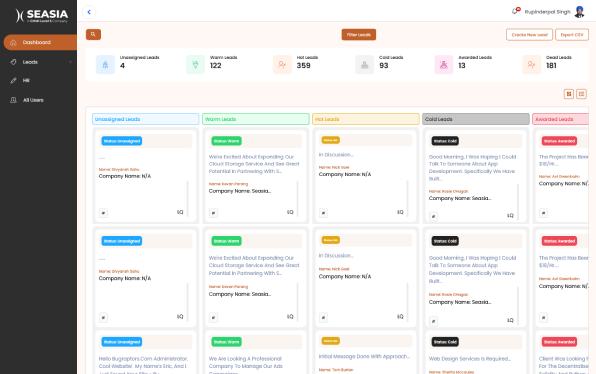Click LQ label on first Warm card

290,212
